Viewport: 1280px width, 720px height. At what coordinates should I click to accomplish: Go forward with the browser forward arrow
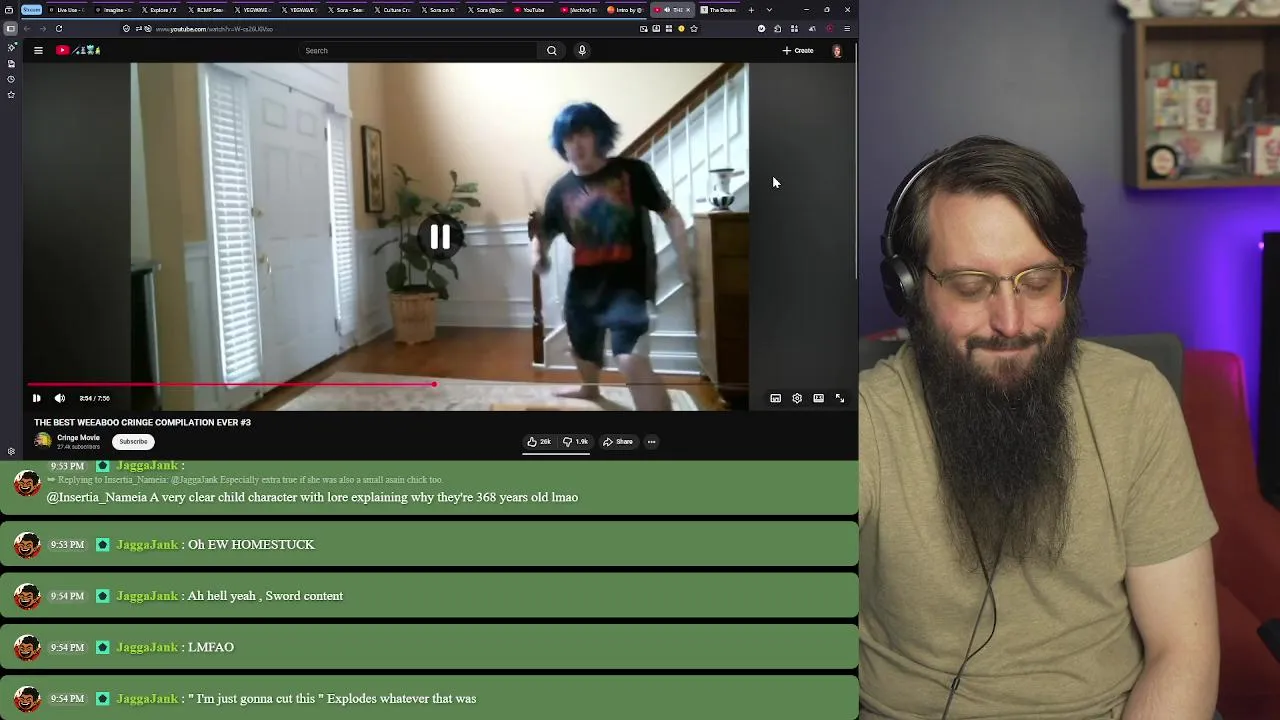42,29
